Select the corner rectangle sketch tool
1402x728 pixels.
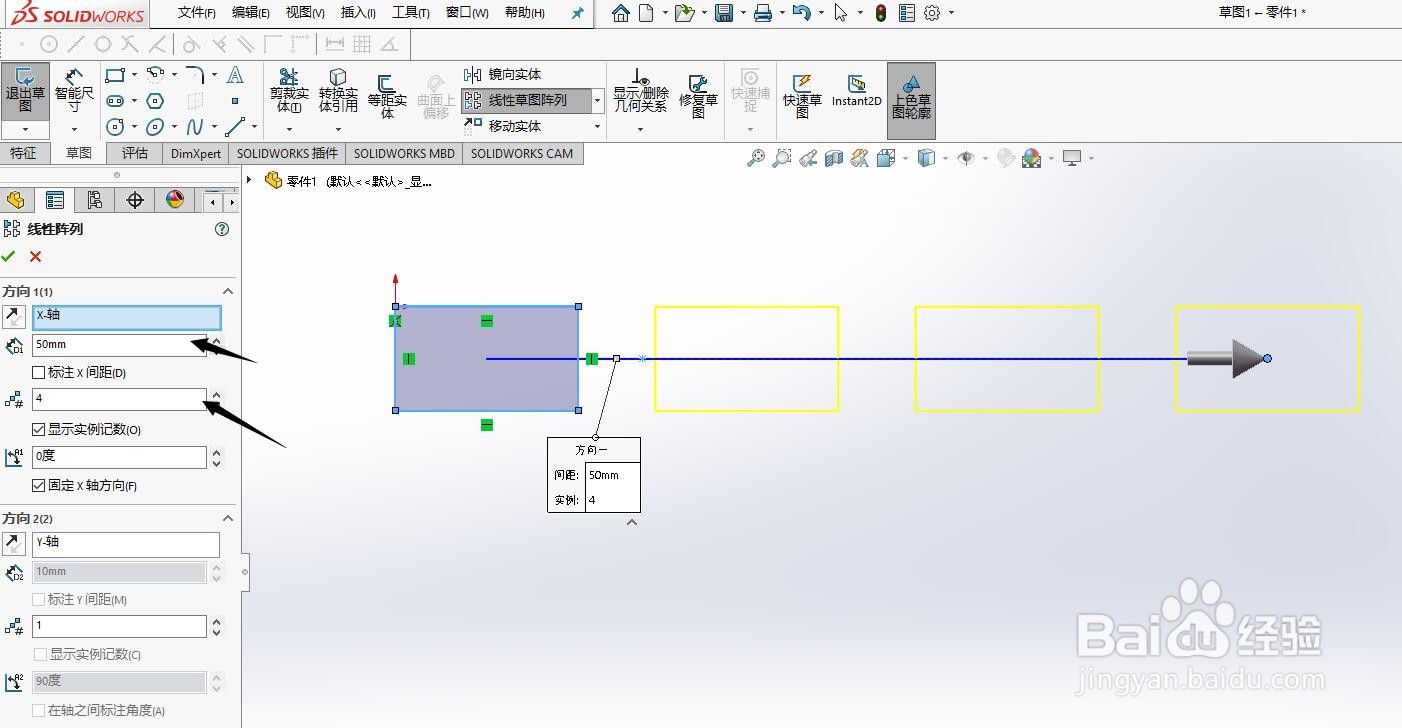[x=115, y=74]
